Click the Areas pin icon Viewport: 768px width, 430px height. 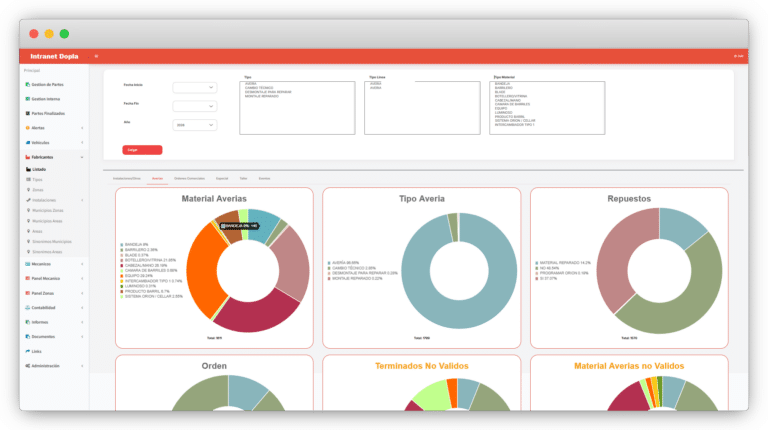click(x=28, y=231)
